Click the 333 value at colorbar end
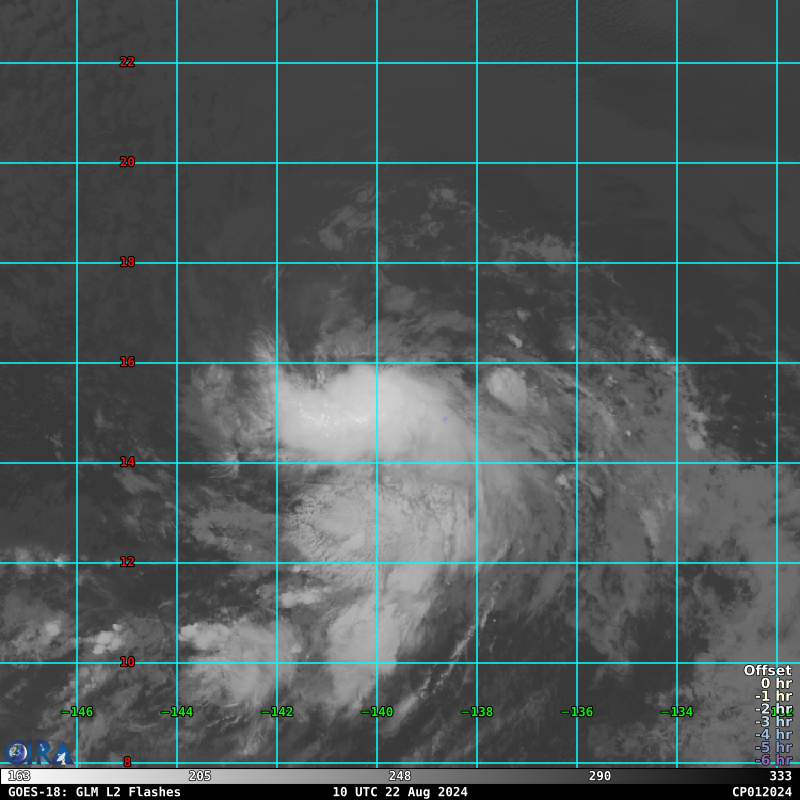 [780, 776]
